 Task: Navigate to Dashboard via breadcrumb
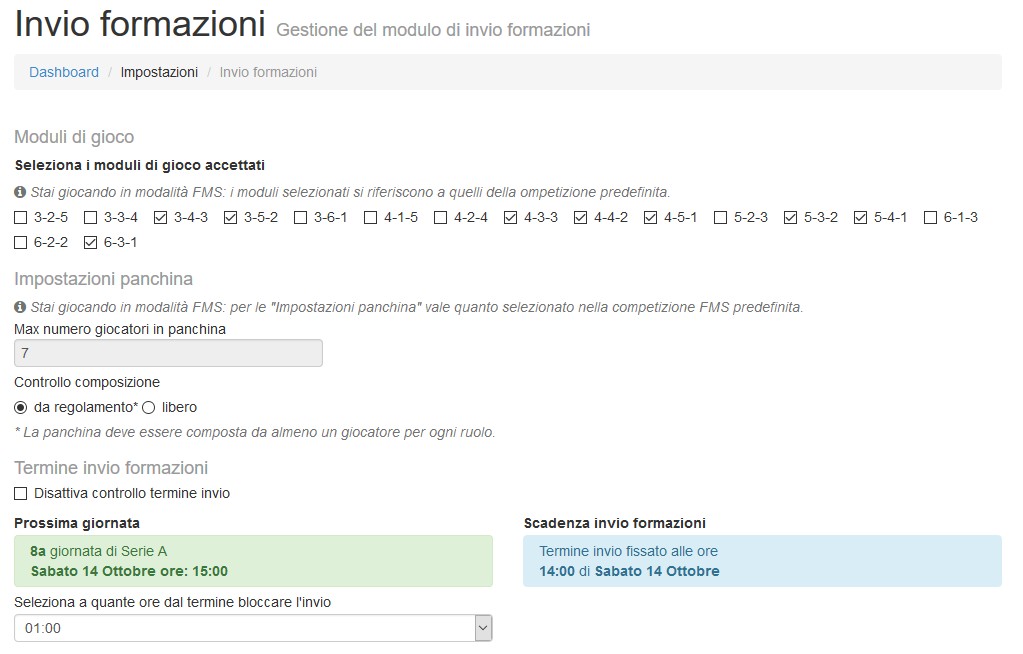pyautogui.click(x=63, y=72)
